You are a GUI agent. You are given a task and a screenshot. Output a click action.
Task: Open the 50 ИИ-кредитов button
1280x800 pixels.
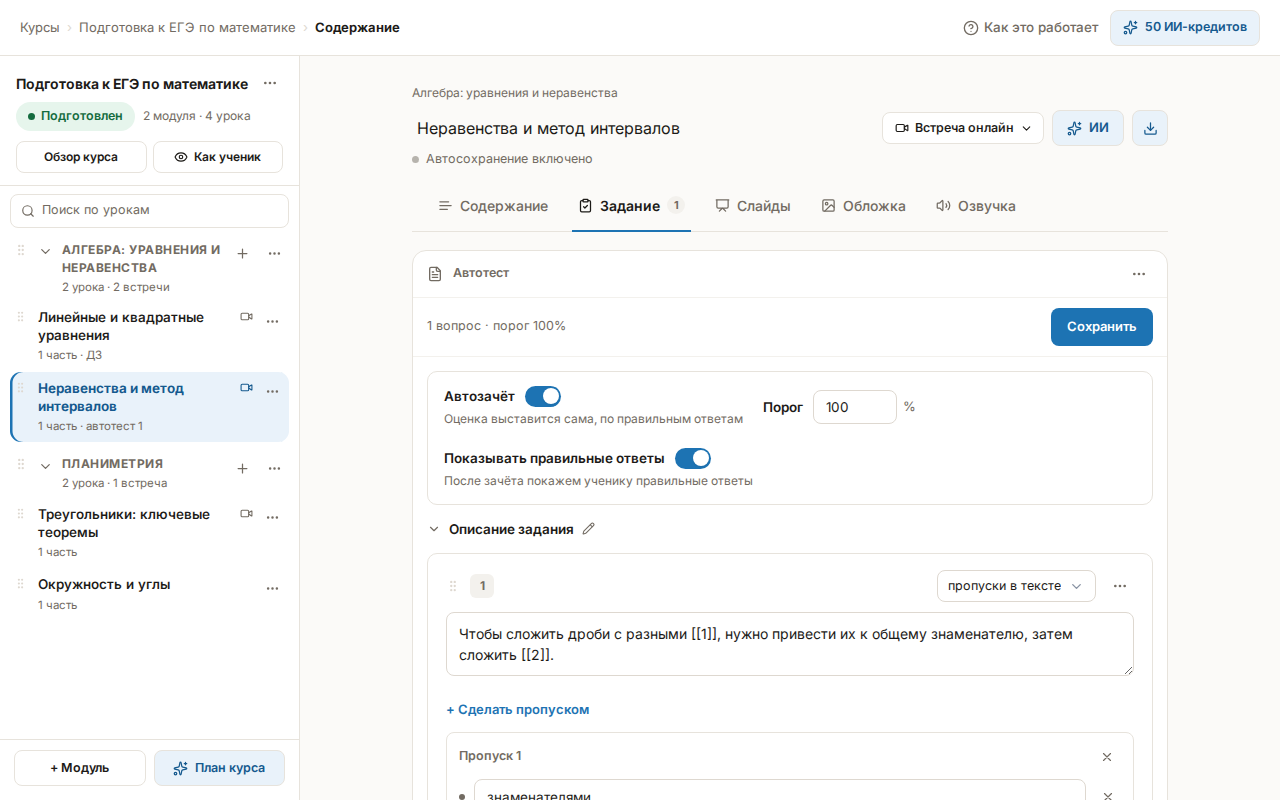(1185, 28)
